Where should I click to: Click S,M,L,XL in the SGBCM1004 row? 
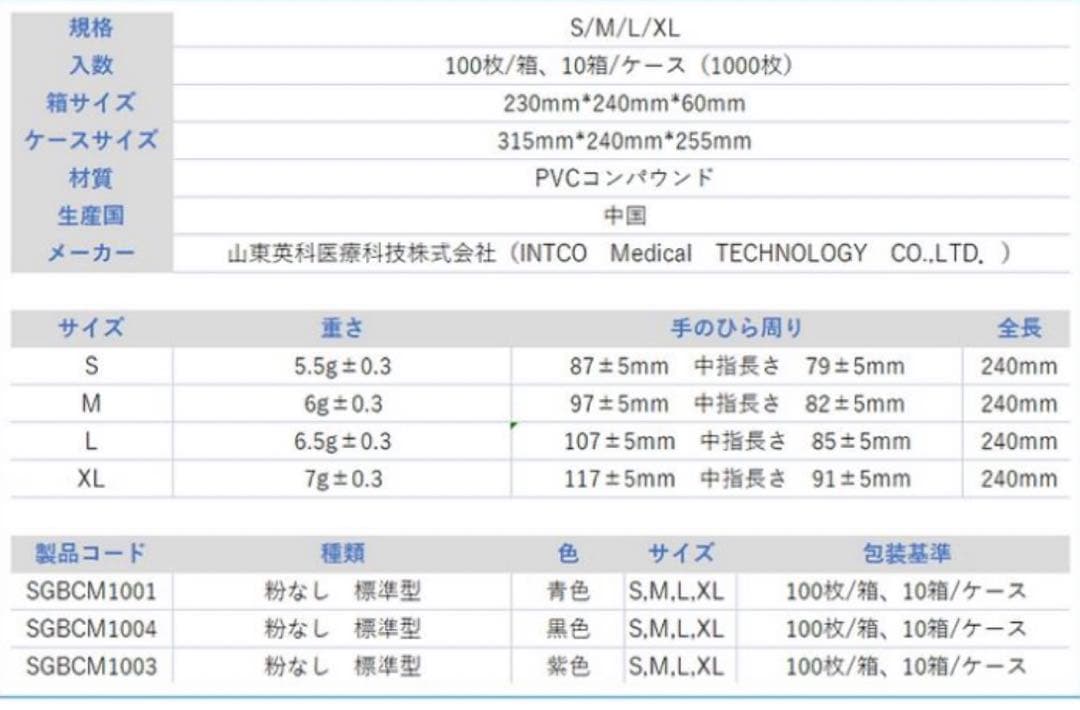coord(676,628)
